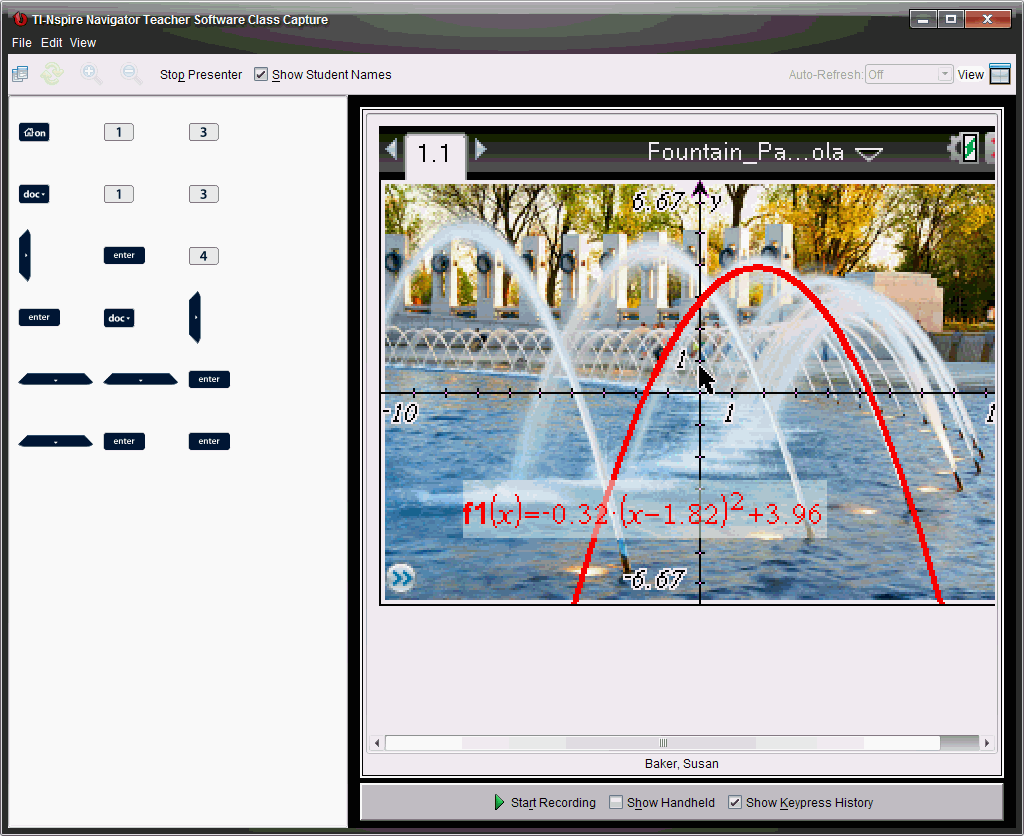Image resolution: width=1024 pixels, height=836 pixels.
Task: Open the Auto-Refresh dropdown
Action: pyautogui.click(x=944, y=74)
